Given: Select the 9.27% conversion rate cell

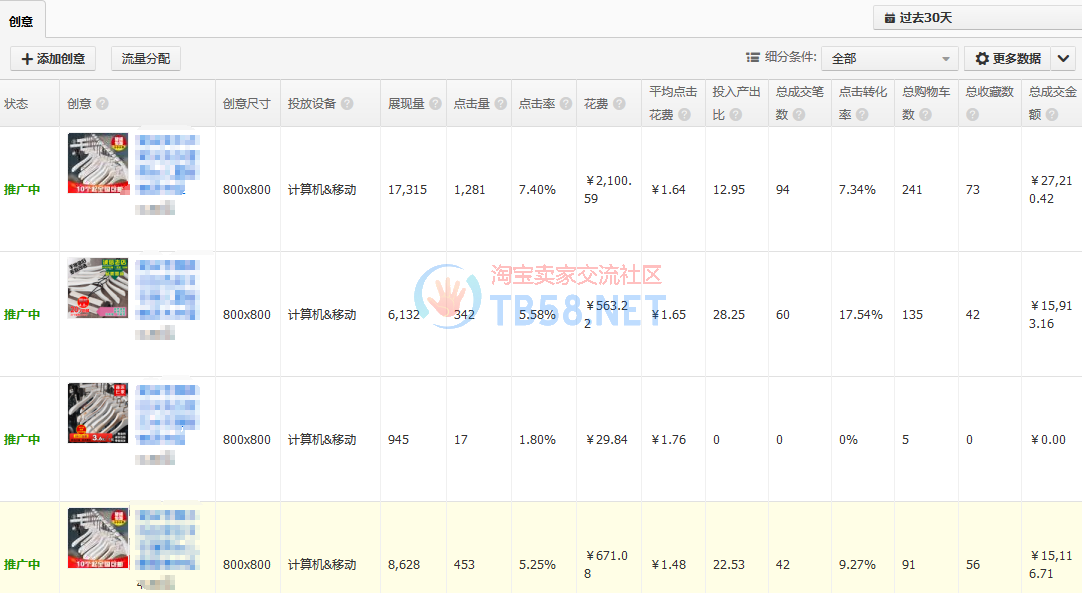Looking at the screenshot, I should click(857, 564).
